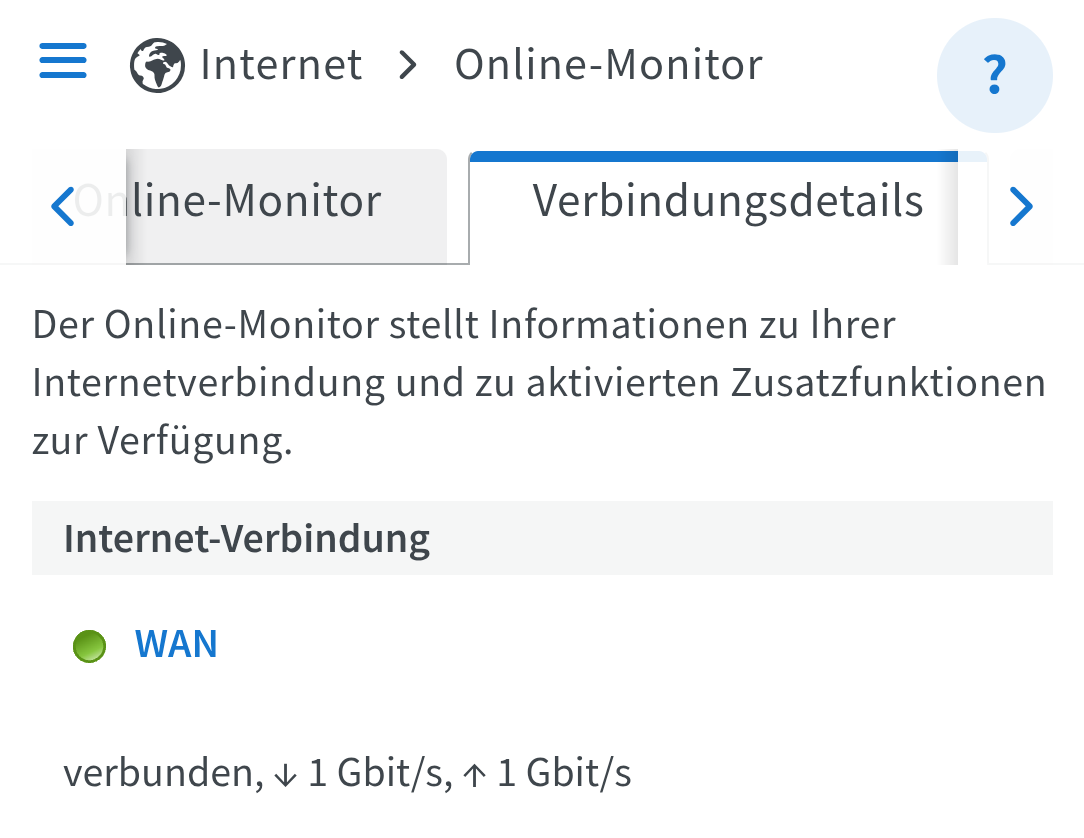
Task: Click the downstream arrow icon
Action: pyautogui.click(x=286, y=775)
